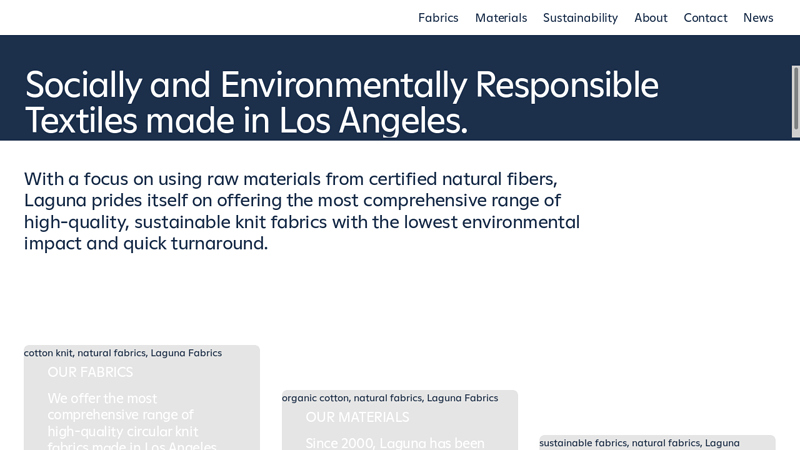The height and width of the screenshot is (450, 800).
Task: Visit the News section
Action: tap(758, 18)
